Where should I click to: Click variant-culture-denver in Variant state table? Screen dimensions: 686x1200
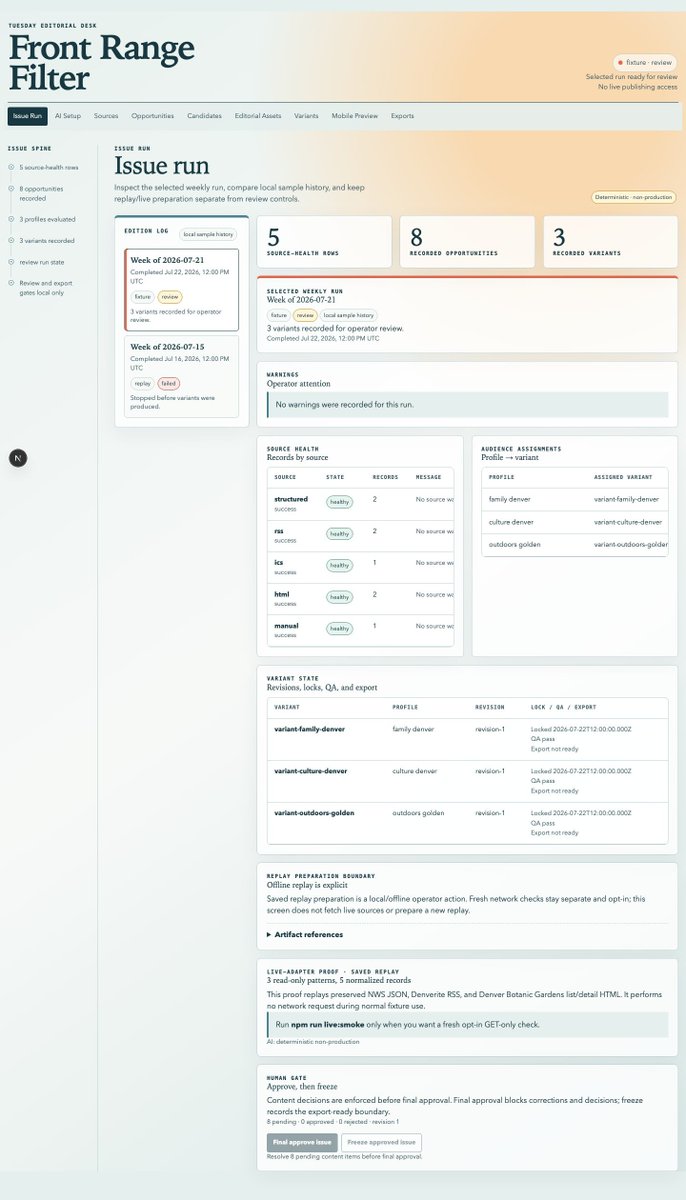pos(310,771)
